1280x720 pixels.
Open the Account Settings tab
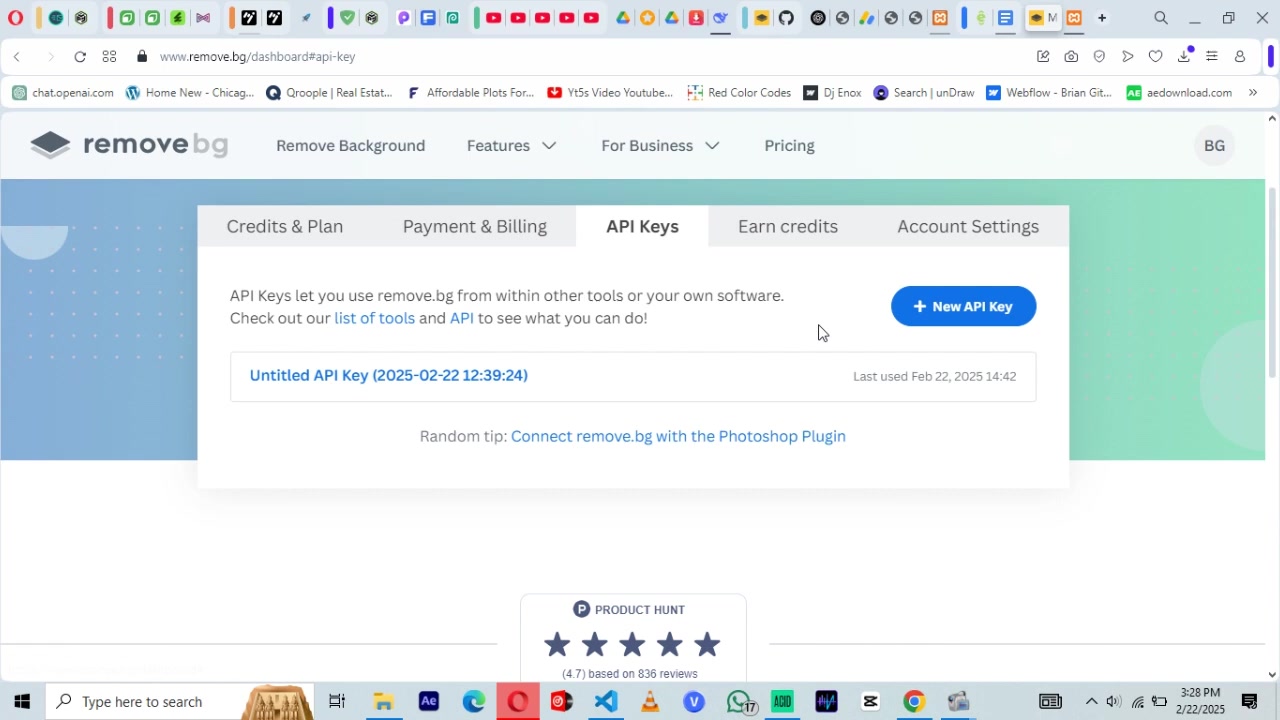coord(968,226)
